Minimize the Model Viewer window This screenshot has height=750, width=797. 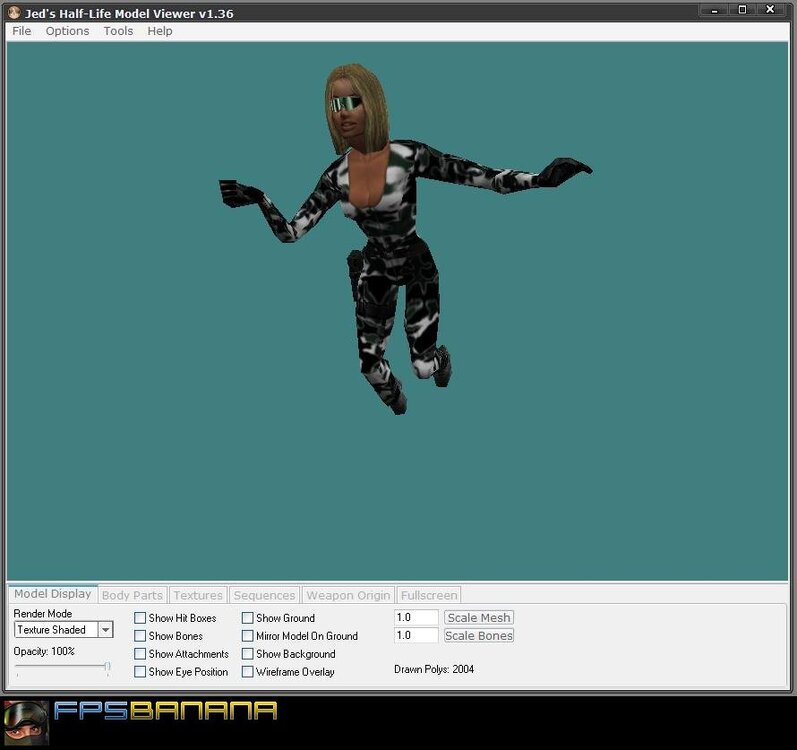tap(715, 10)
